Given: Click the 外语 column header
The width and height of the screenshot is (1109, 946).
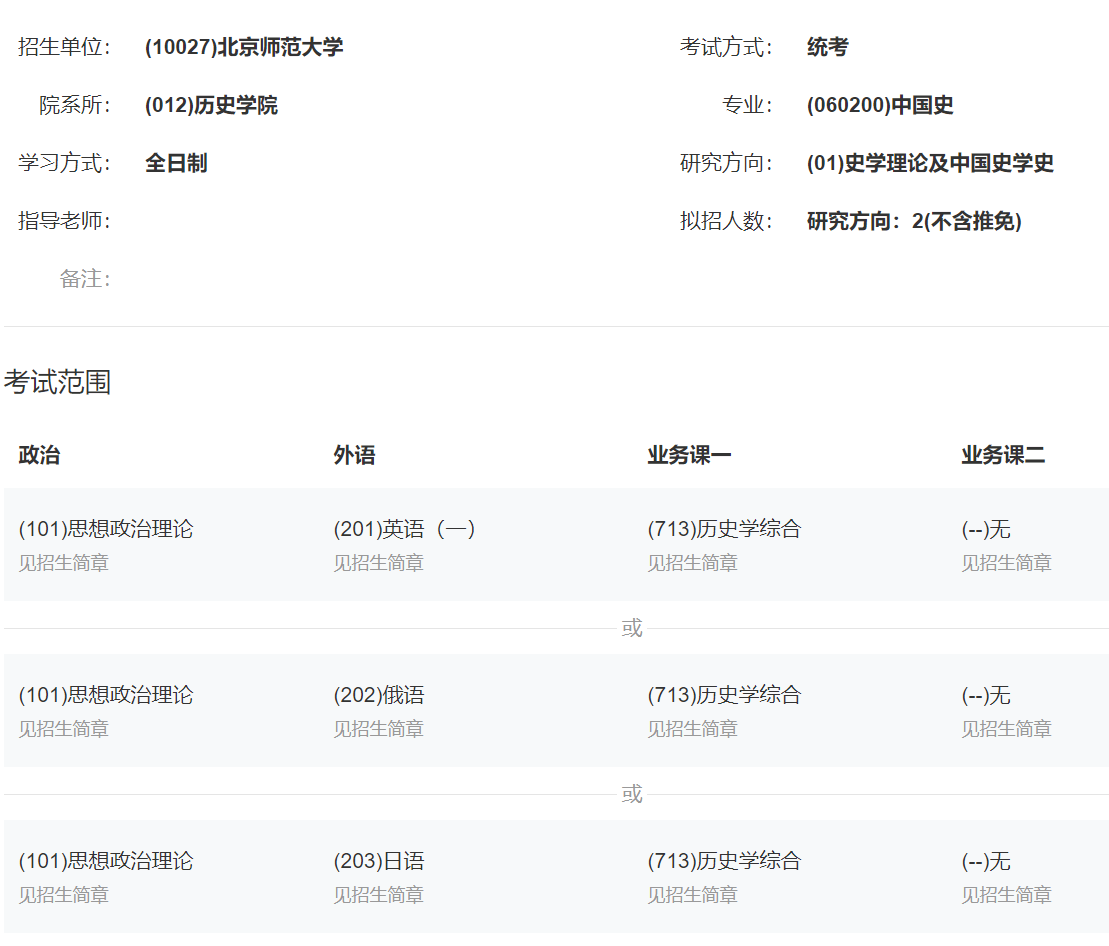Looking at the screenshot, I should tap(354, 455).
